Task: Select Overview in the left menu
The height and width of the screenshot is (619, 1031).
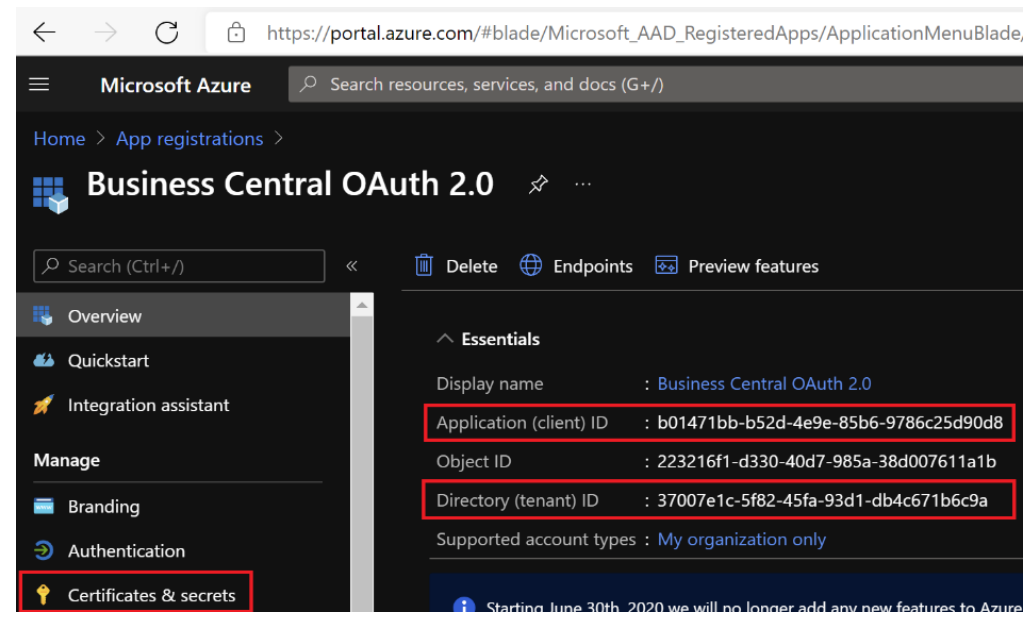Action: tap(104, 316)
